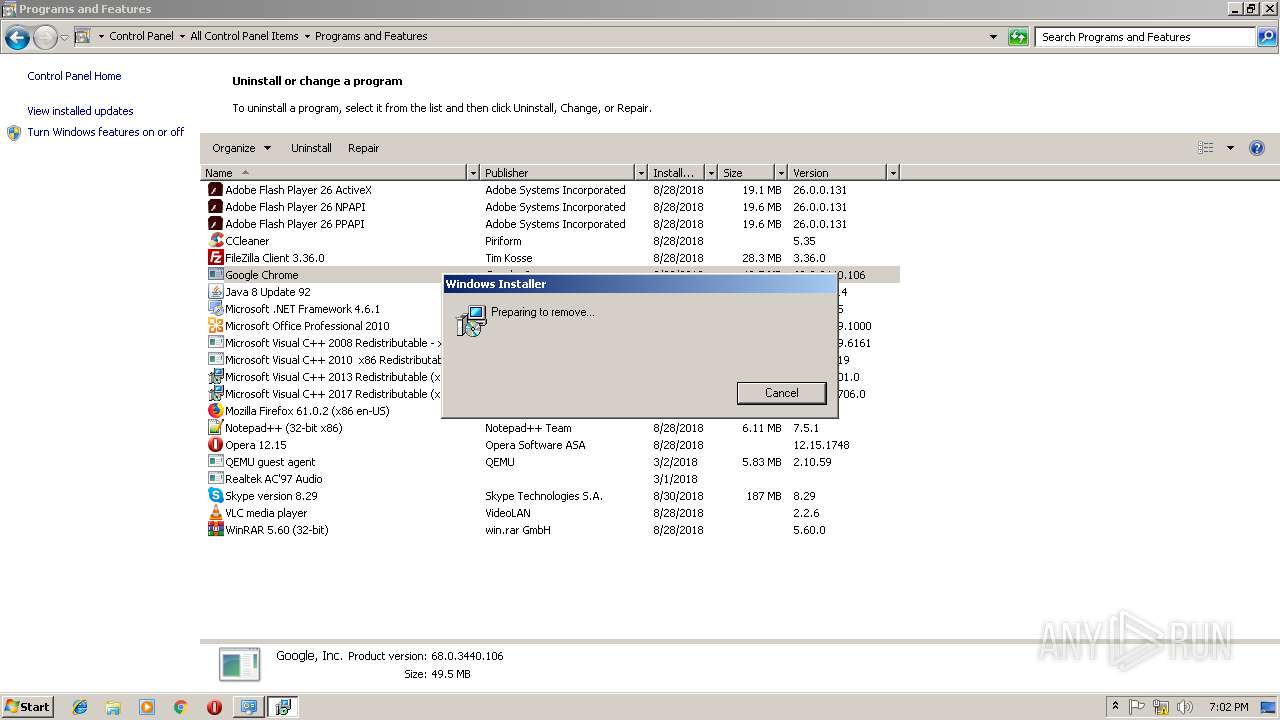1280x720 pixels.
Task: Open the Help question mark icon
Action: (1257, 148)
